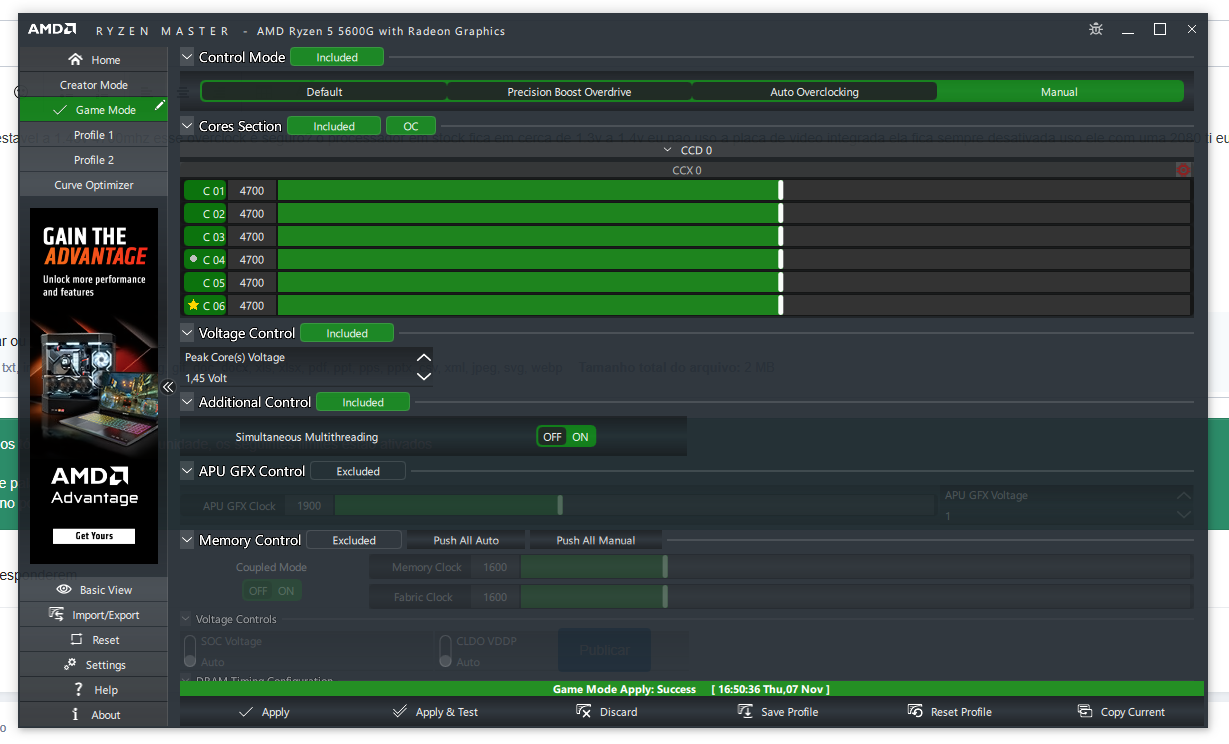Toggle the OC button in Cores Section
Viewport: 1229px width, 744px height.
411,126
